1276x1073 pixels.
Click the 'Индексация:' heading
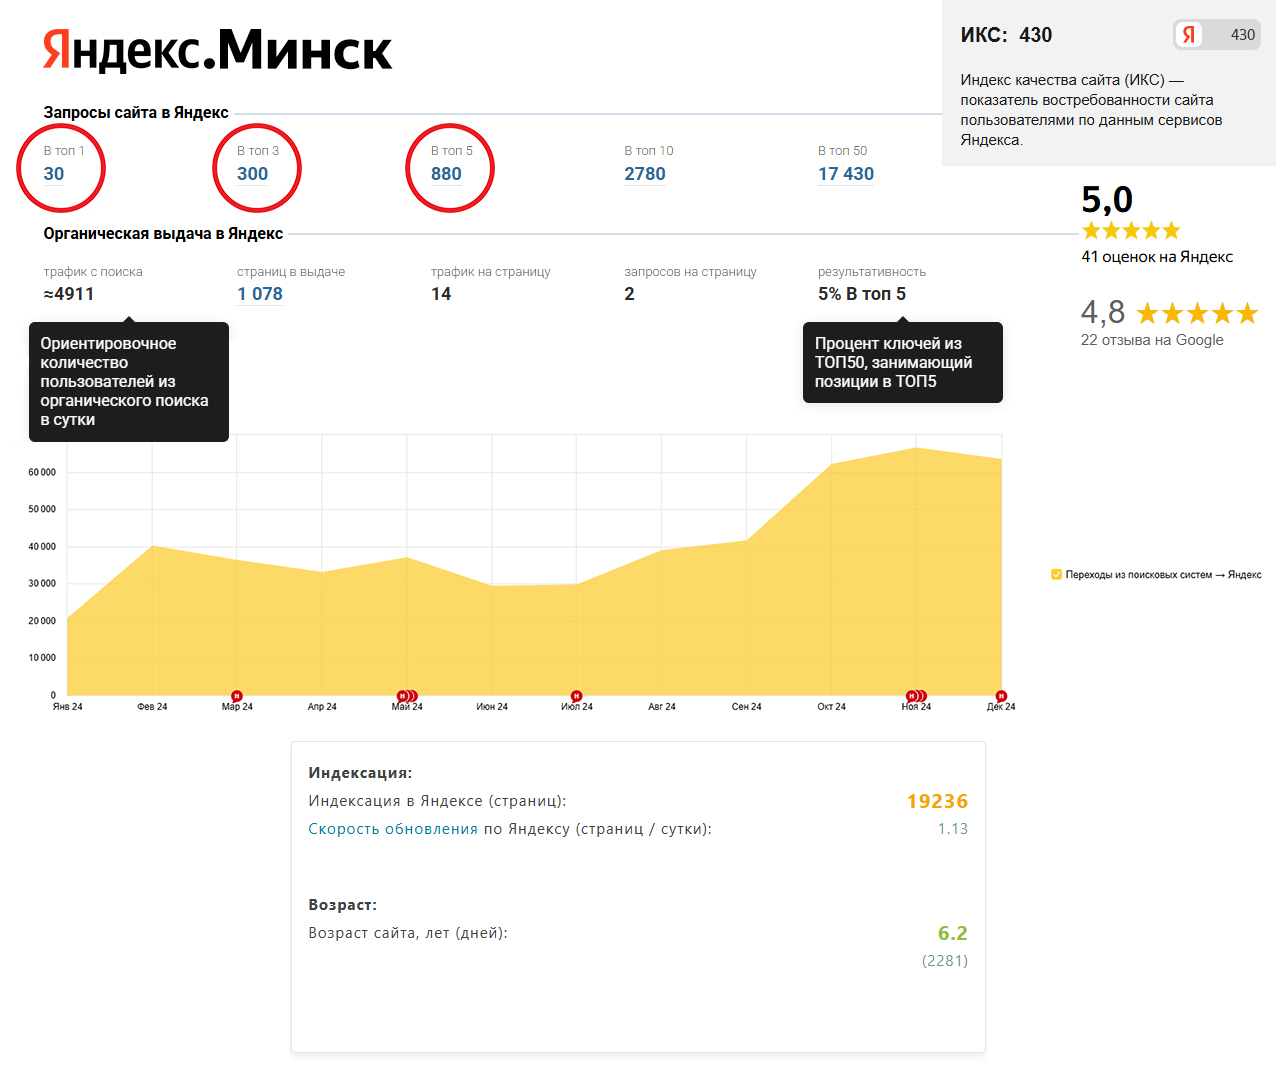(x=360, y=773)
